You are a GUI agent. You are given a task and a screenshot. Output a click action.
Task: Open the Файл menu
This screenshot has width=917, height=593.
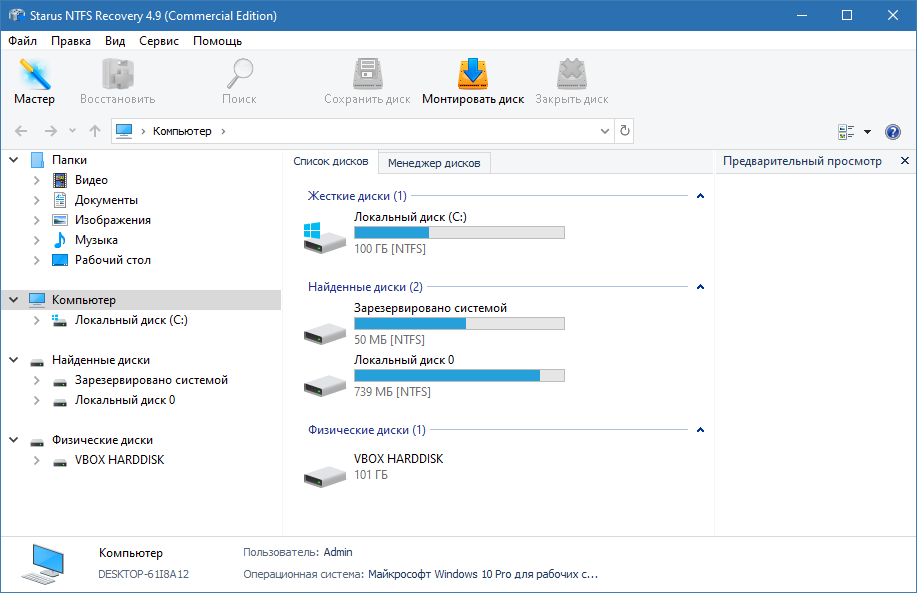pos(23,41)
